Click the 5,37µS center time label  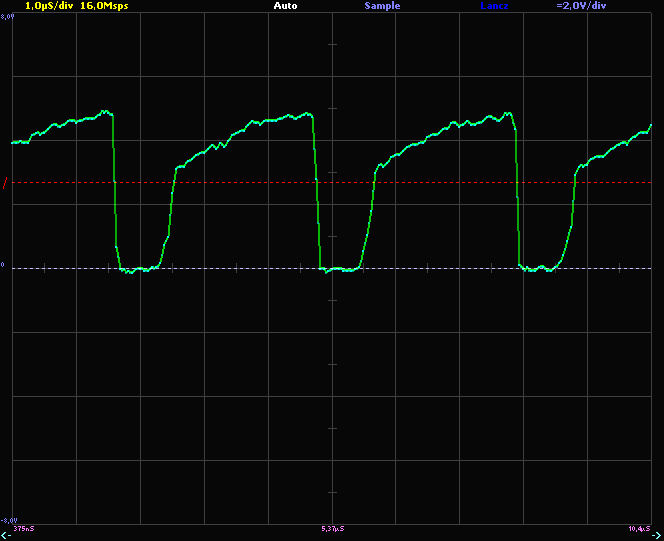(x=333, y=527)
